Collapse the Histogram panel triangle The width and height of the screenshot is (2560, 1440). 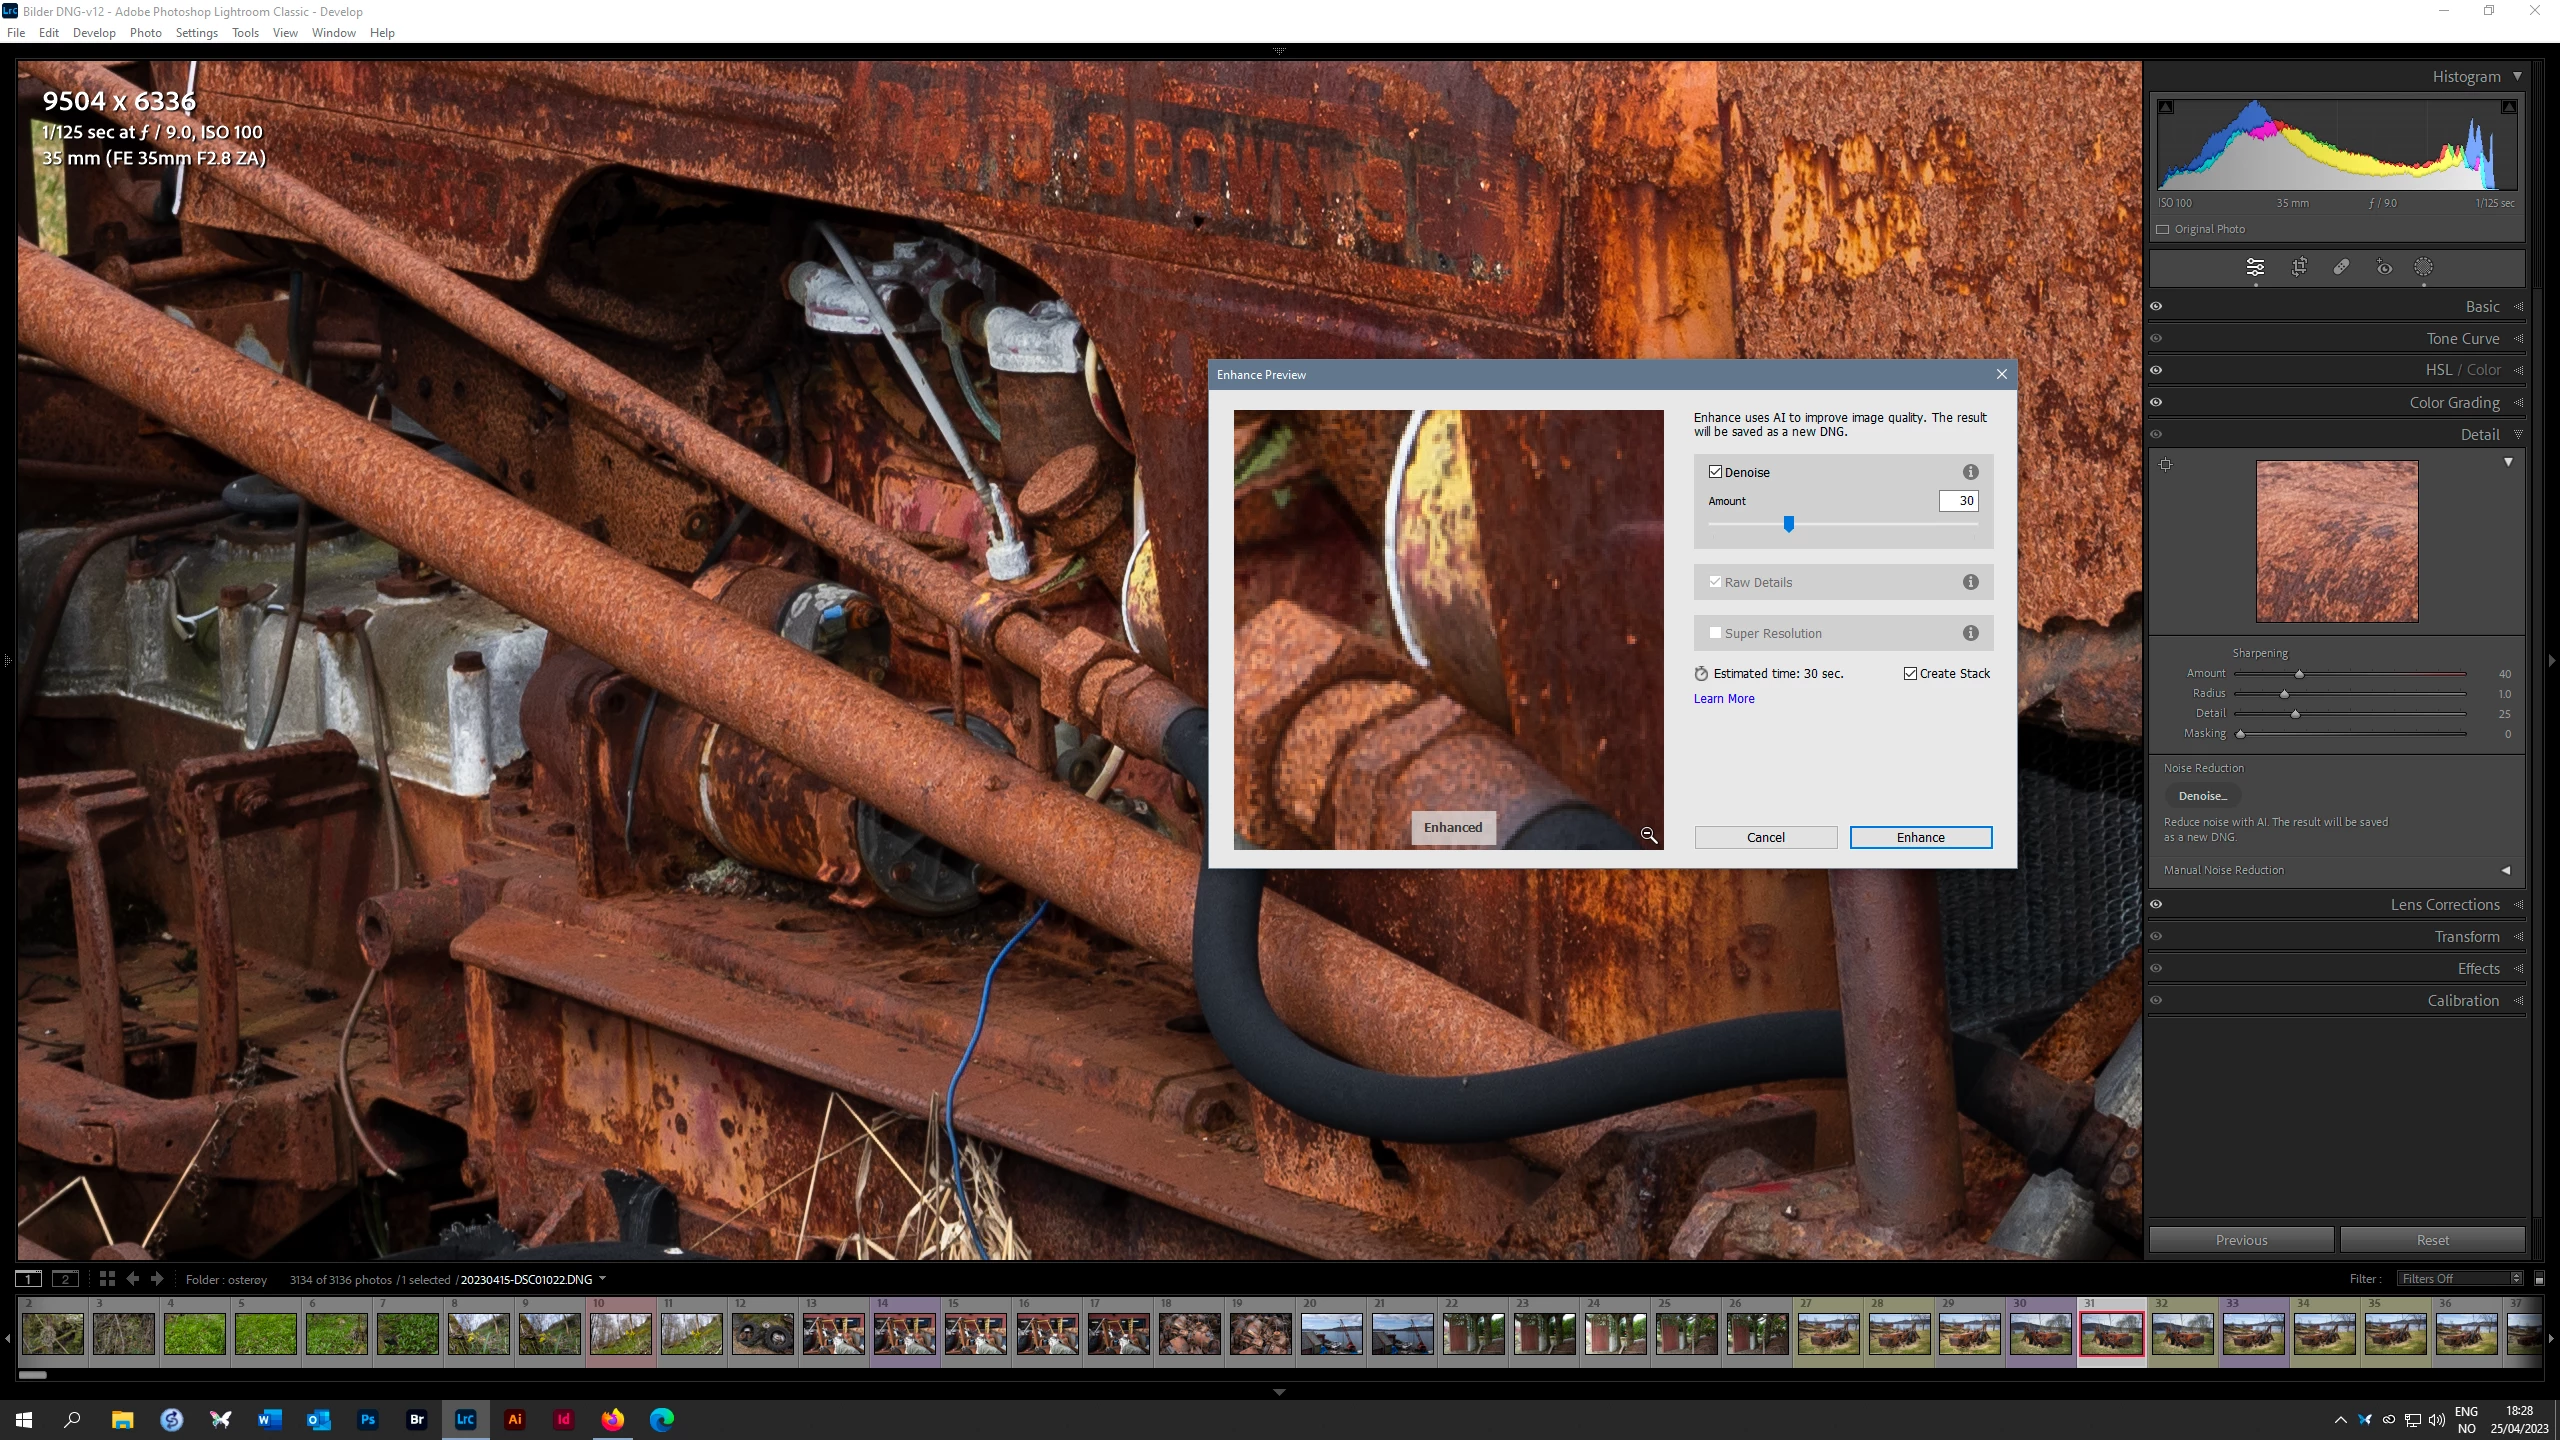[2517, 77]
